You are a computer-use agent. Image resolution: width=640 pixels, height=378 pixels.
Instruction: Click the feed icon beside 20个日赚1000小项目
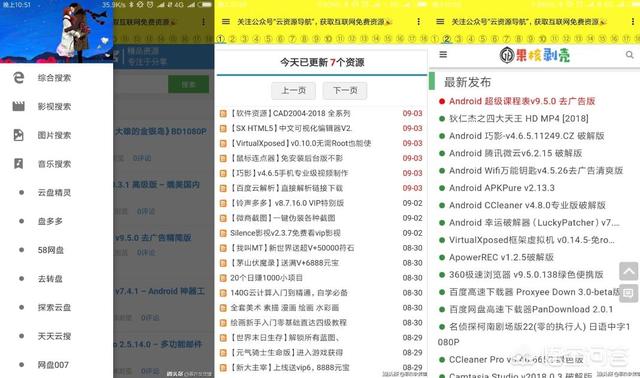pyautogui.click(x=223, y=278)
